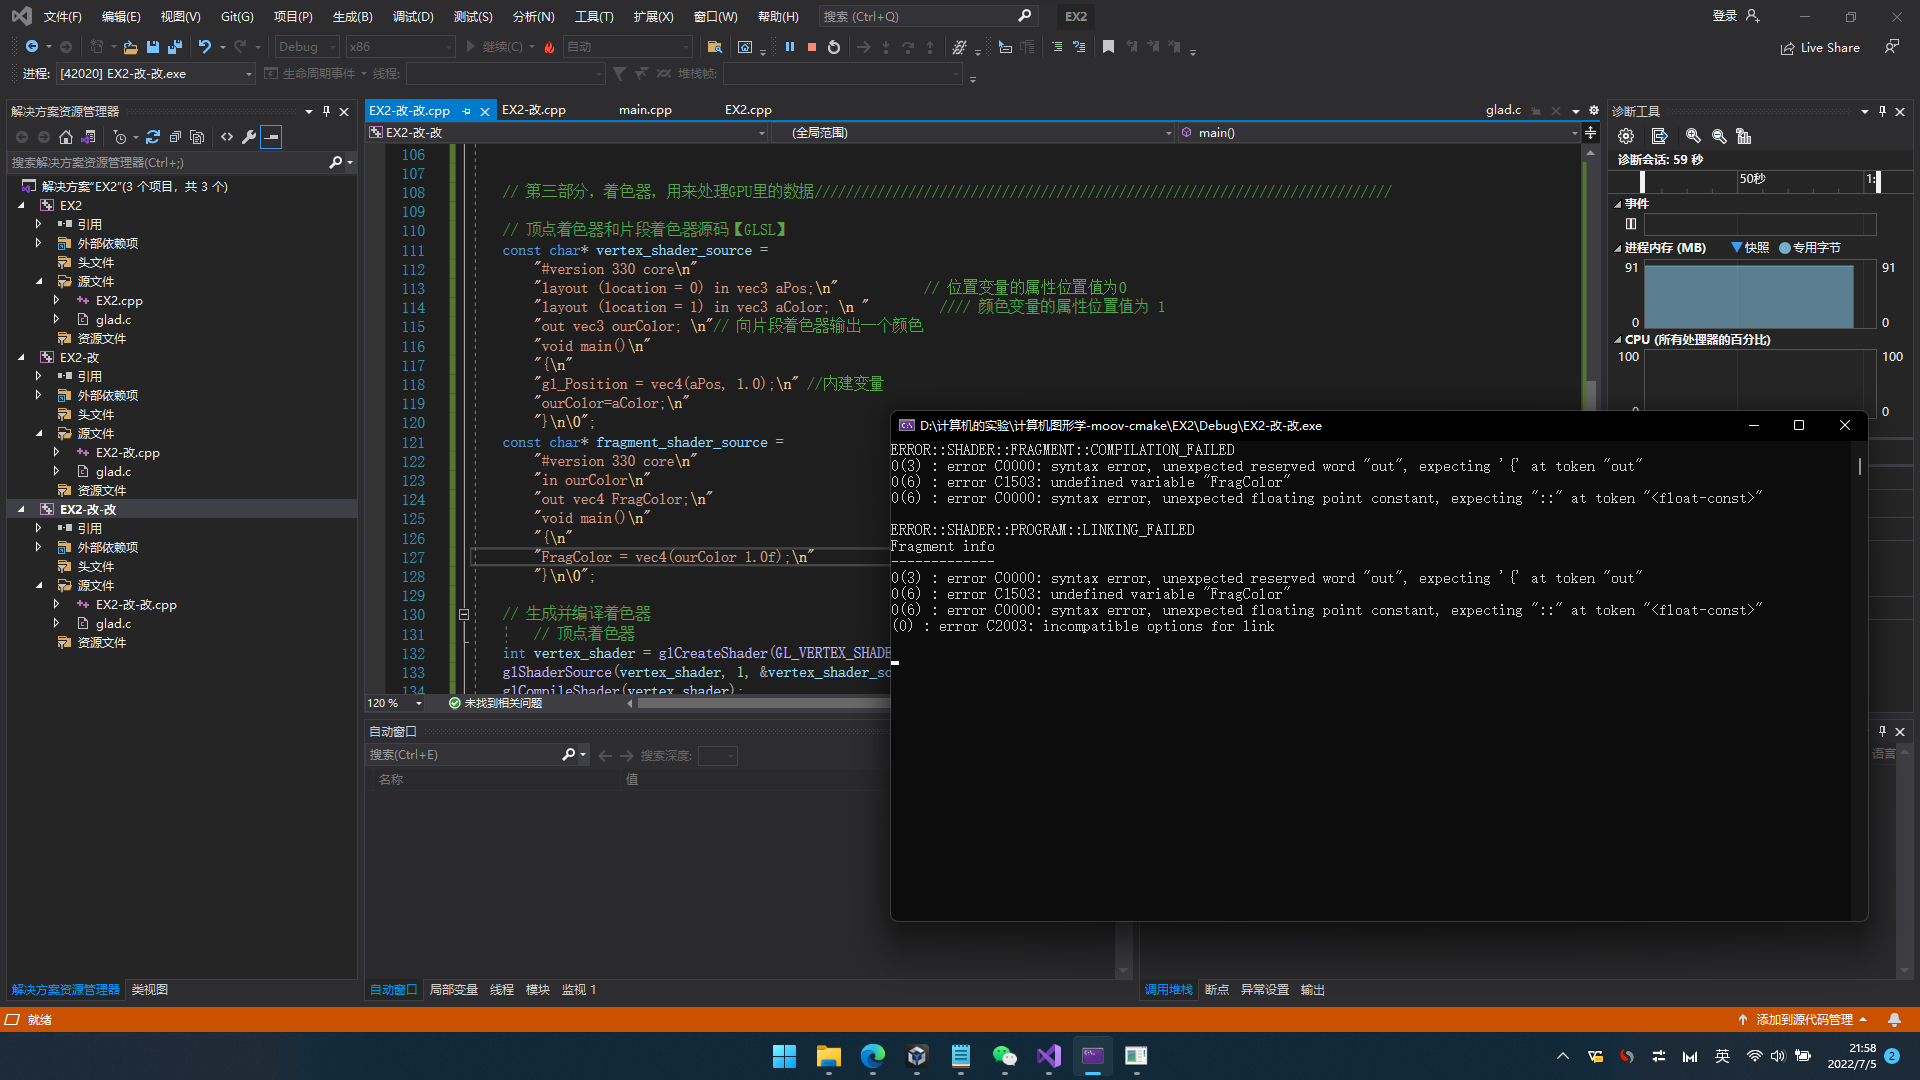Click 添加到源代码管理 in status bar

click(x=1804, y=1019)
